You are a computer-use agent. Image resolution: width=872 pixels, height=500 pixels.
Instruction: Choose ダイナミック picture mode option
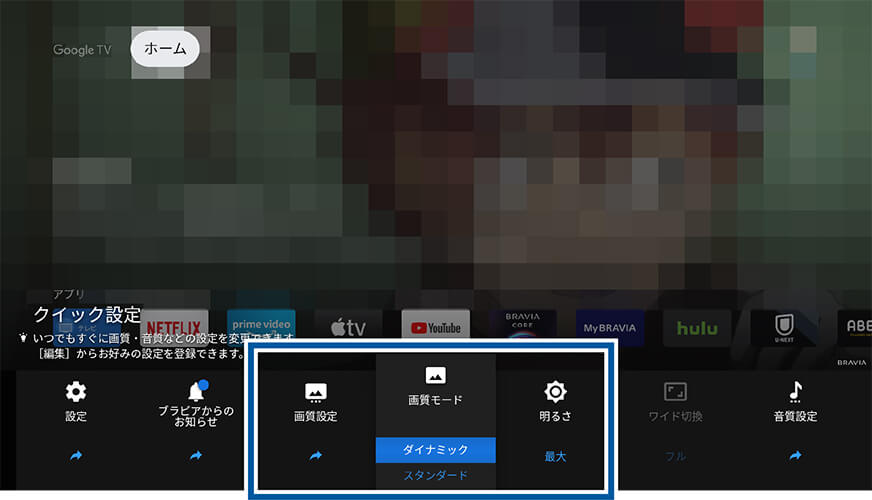point(435,450)
